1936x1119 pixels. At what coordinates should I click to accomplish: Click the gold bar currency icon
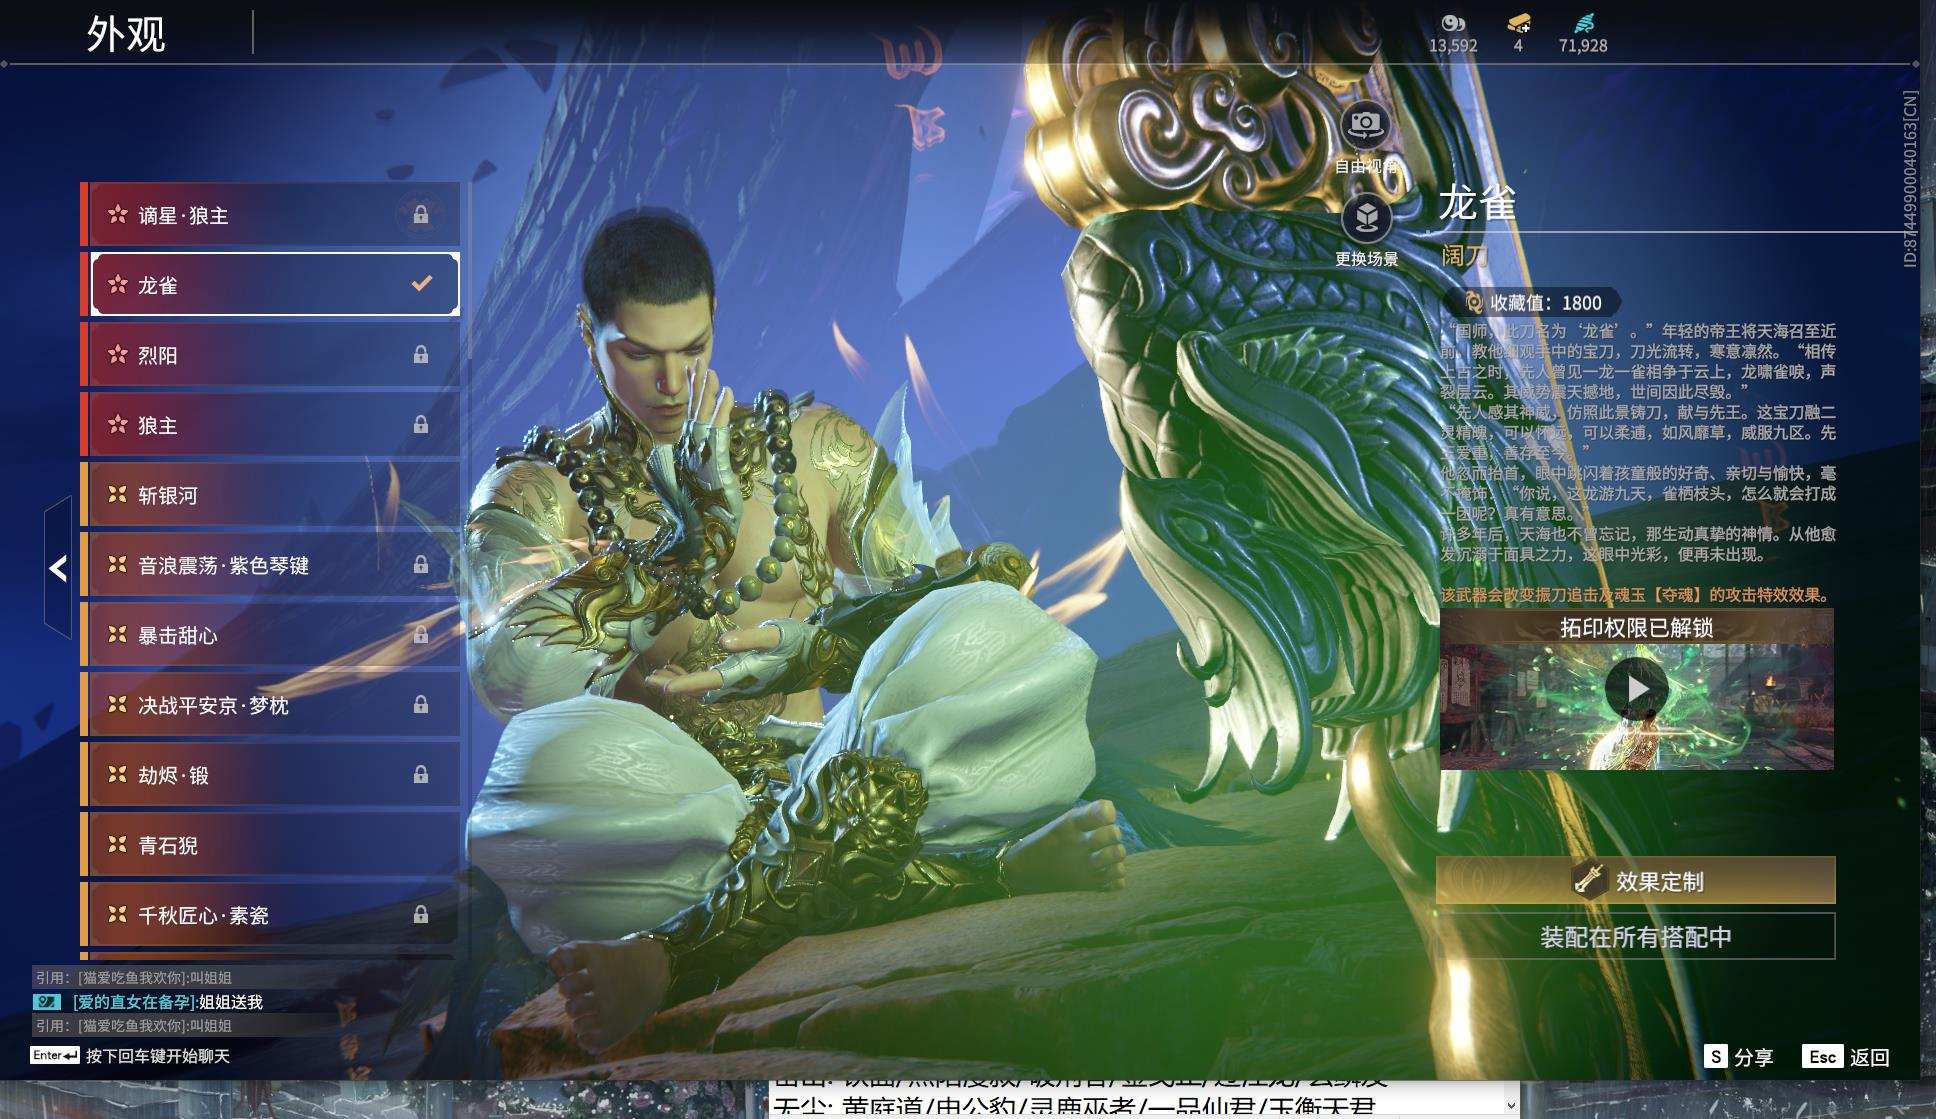pos(1518,23)
